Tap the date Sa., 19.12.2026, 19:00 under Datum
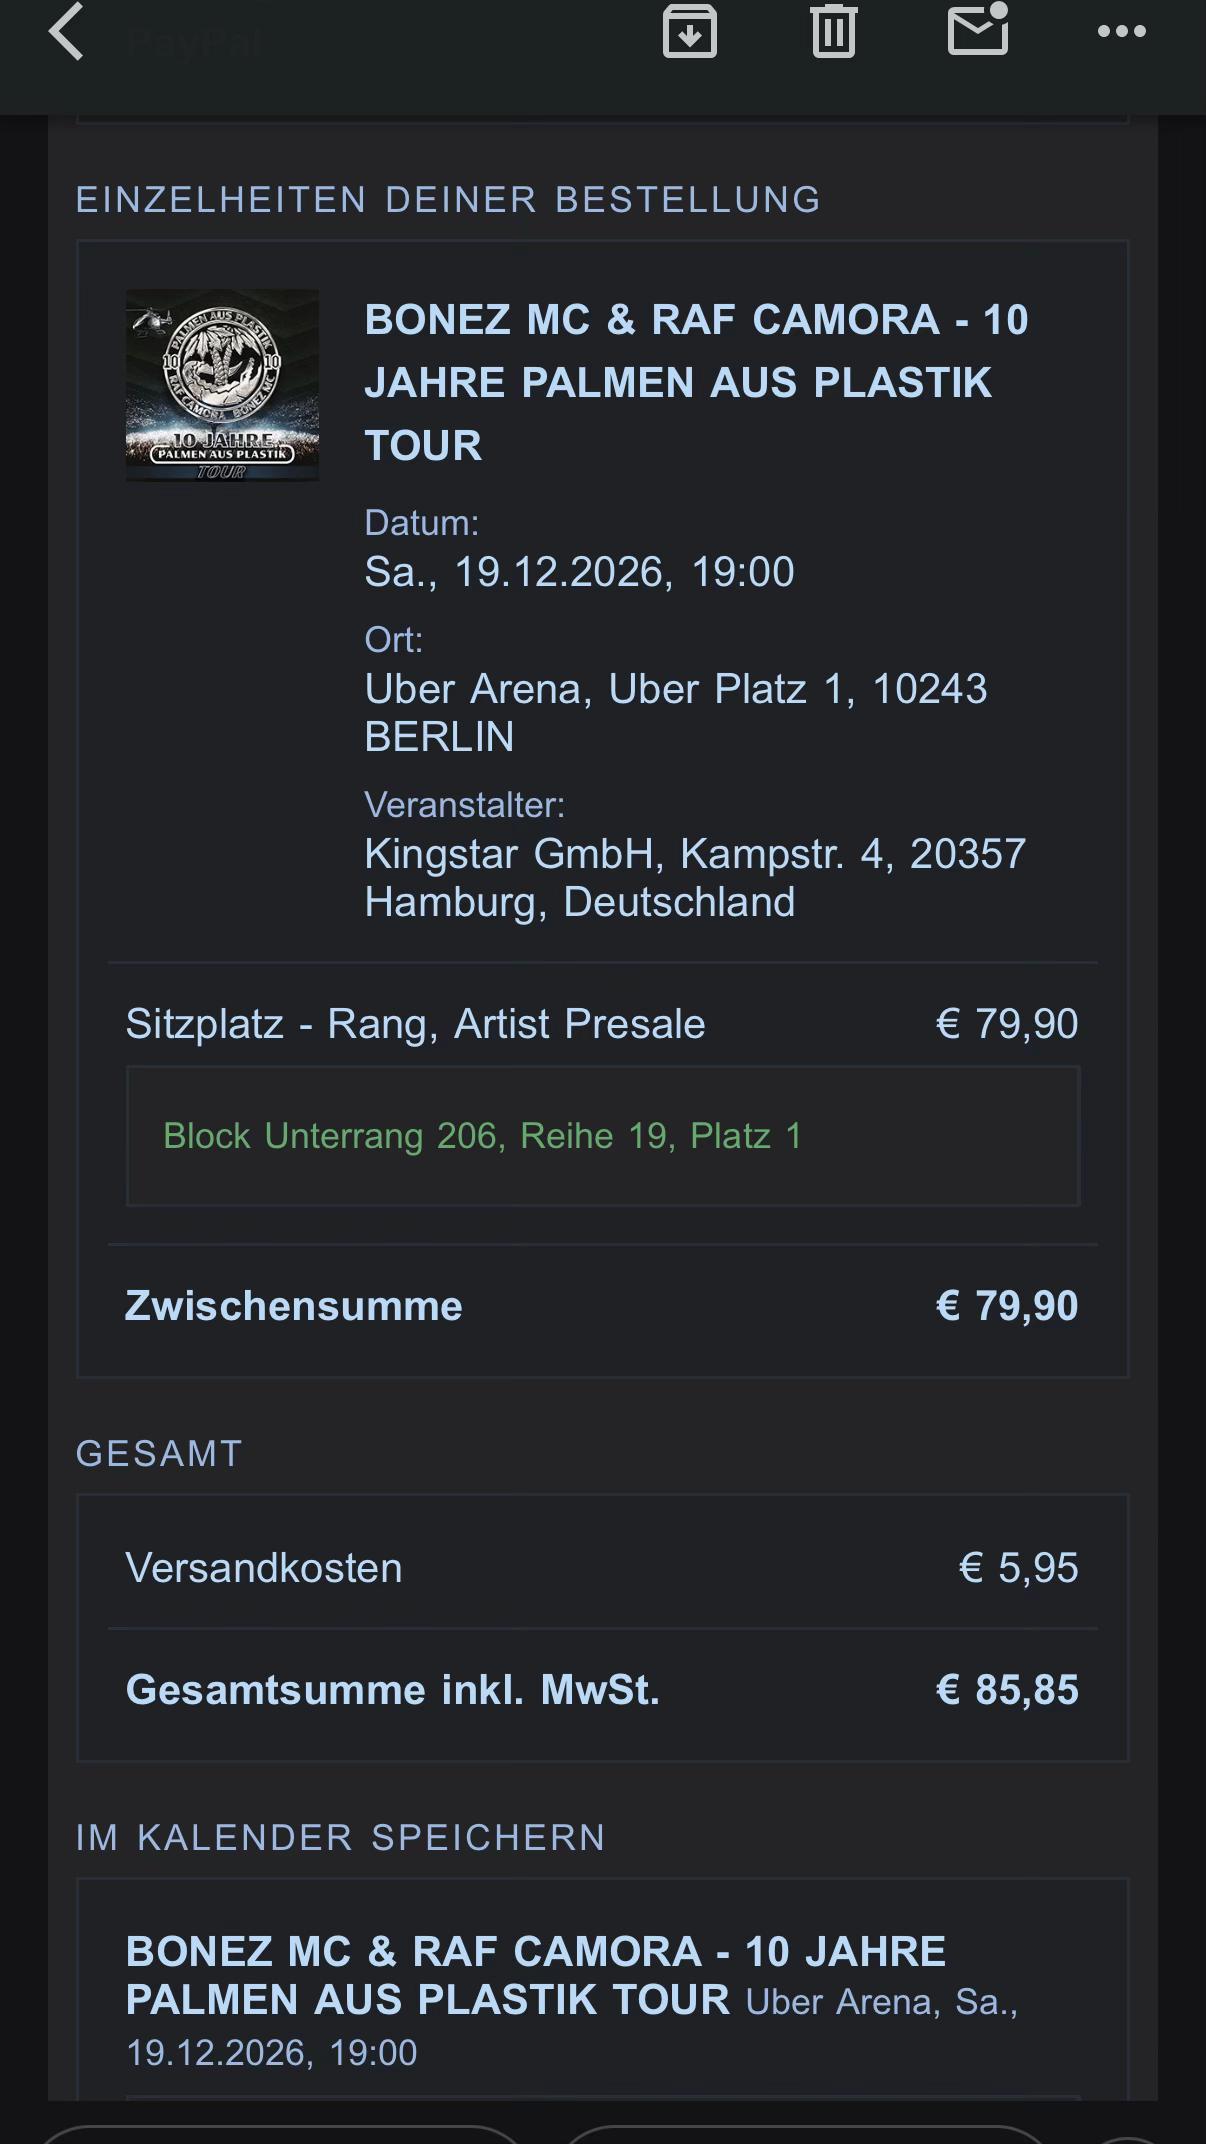This screenshot has height=2144, width=1206. [579, 572]
